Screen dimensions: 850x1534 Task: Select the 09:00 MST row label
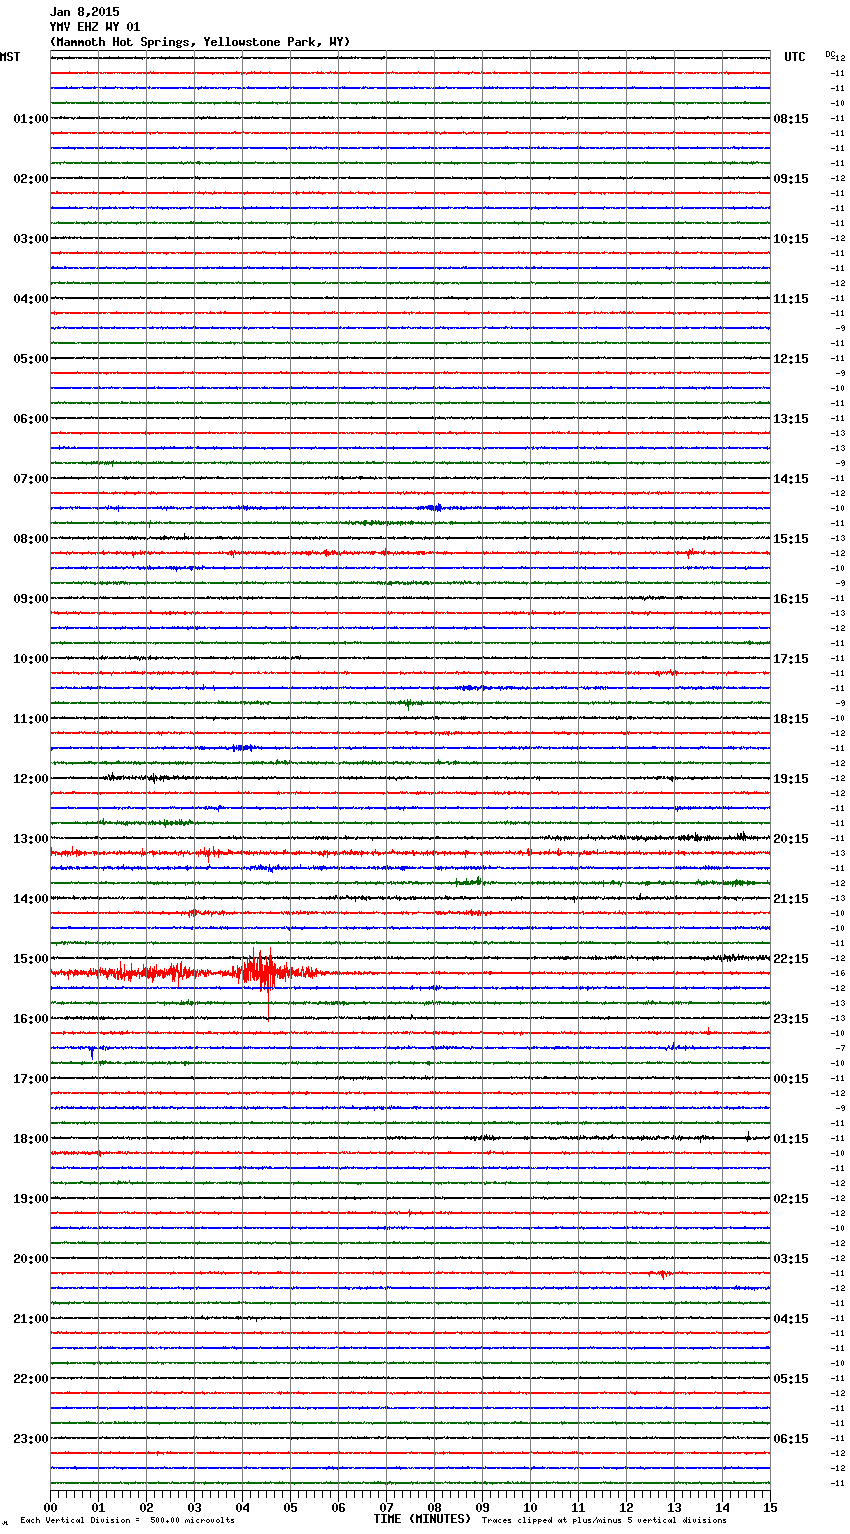tap(31, 599)
